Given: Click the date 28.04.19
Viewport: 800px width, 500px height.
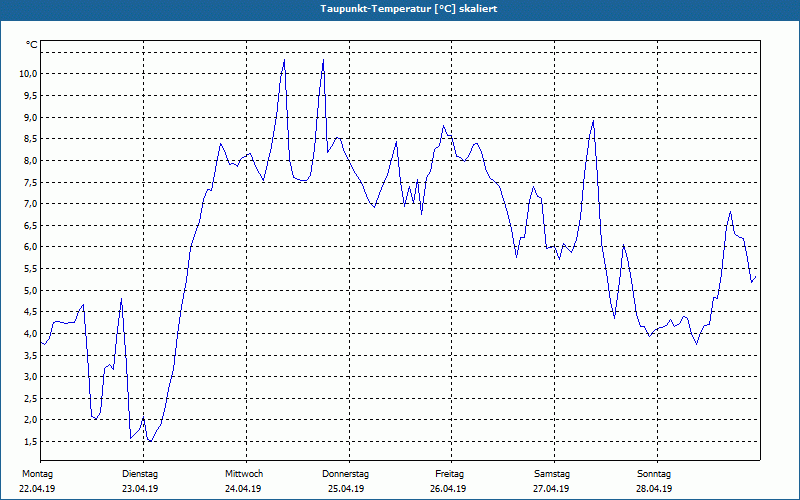Looking at the screenshot, I should coord(654,489).
